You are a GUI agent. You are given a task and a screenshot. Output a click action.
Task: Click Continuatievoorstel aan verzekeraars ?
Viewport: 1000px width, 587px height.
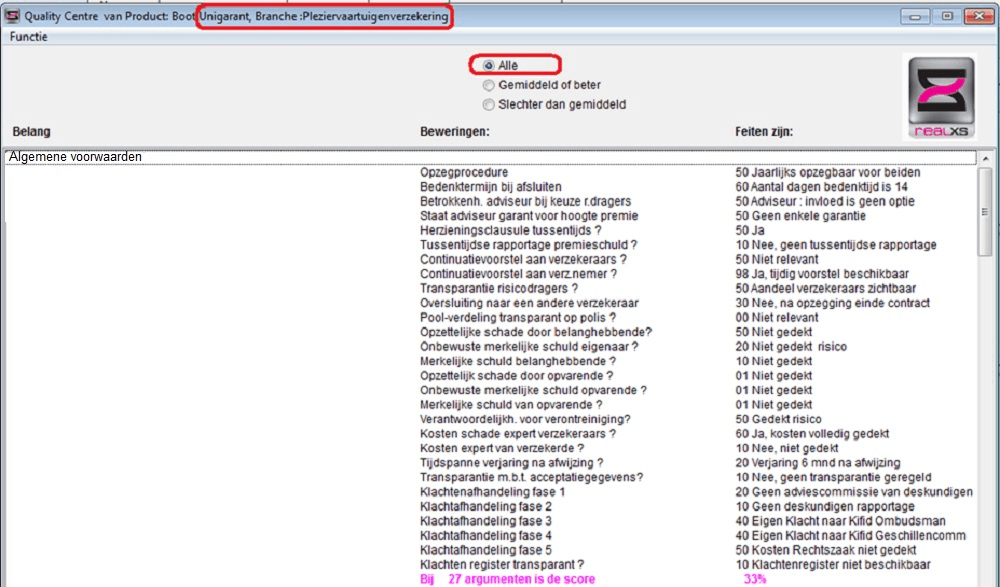523,260
